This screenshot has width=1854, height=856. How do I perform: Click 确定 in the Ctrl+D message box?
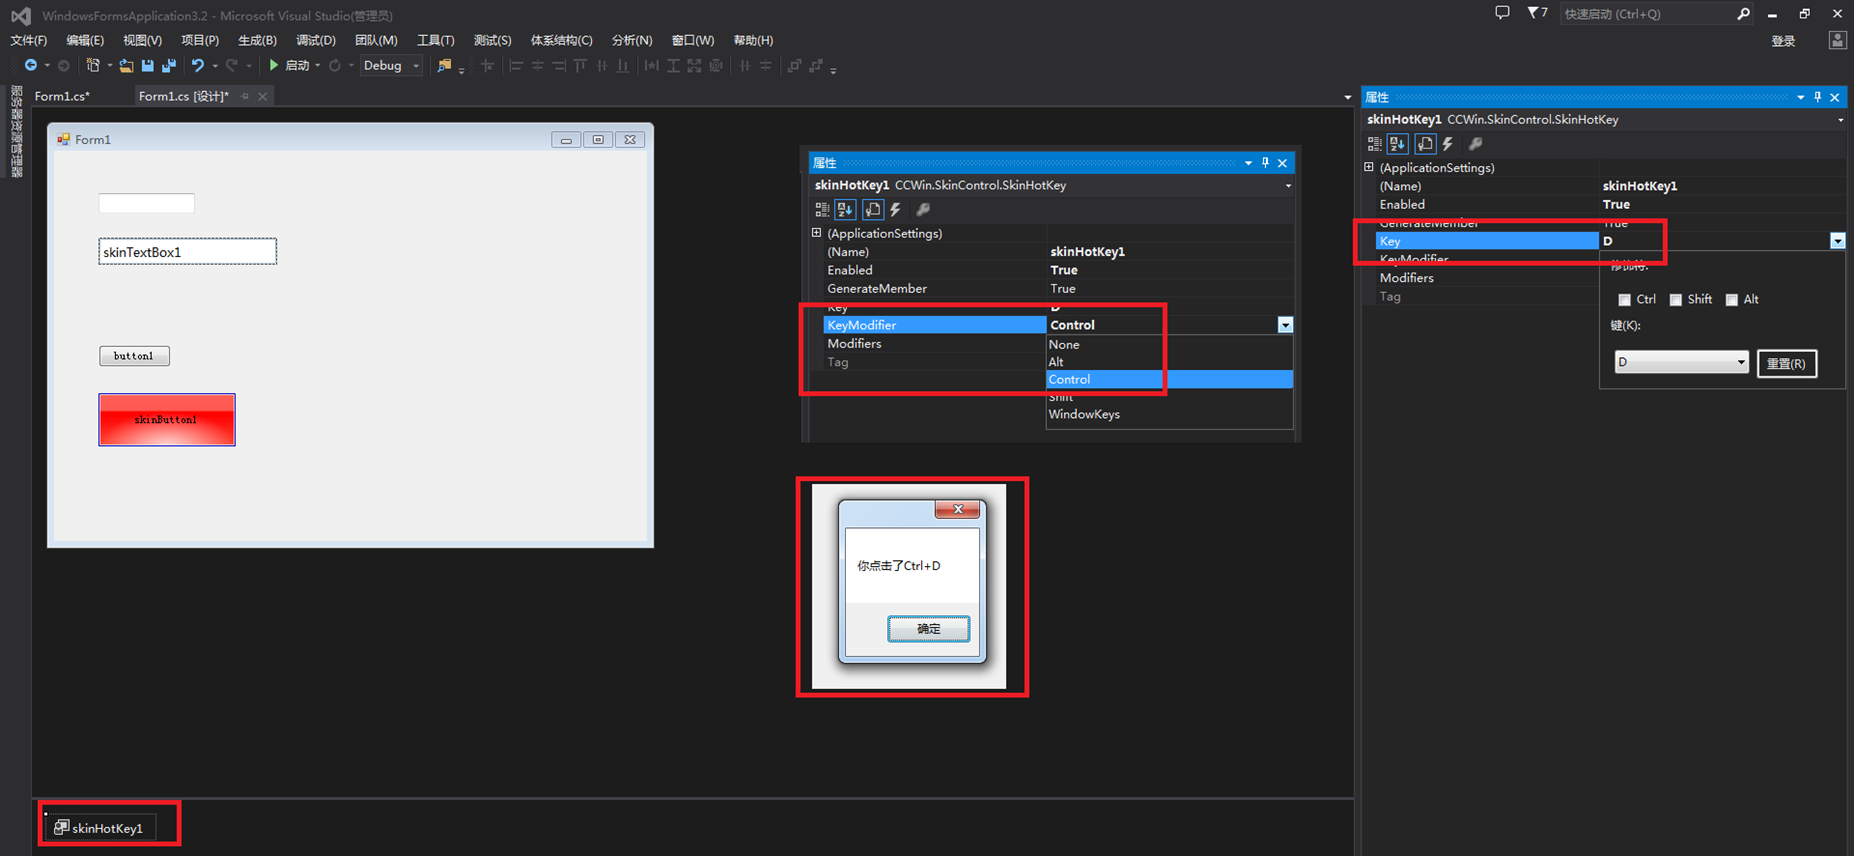[x=928, y=628]
